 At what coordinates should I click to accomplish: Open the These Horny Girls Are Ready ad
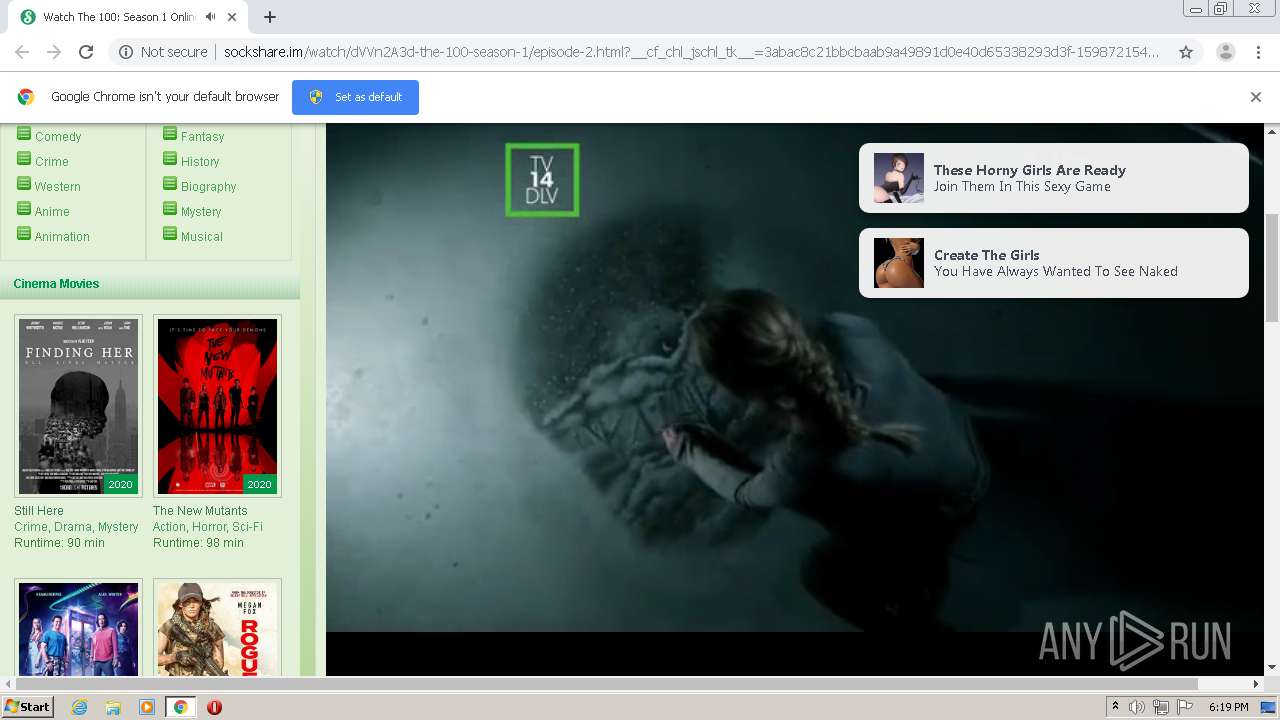(x=1054, y=178)
